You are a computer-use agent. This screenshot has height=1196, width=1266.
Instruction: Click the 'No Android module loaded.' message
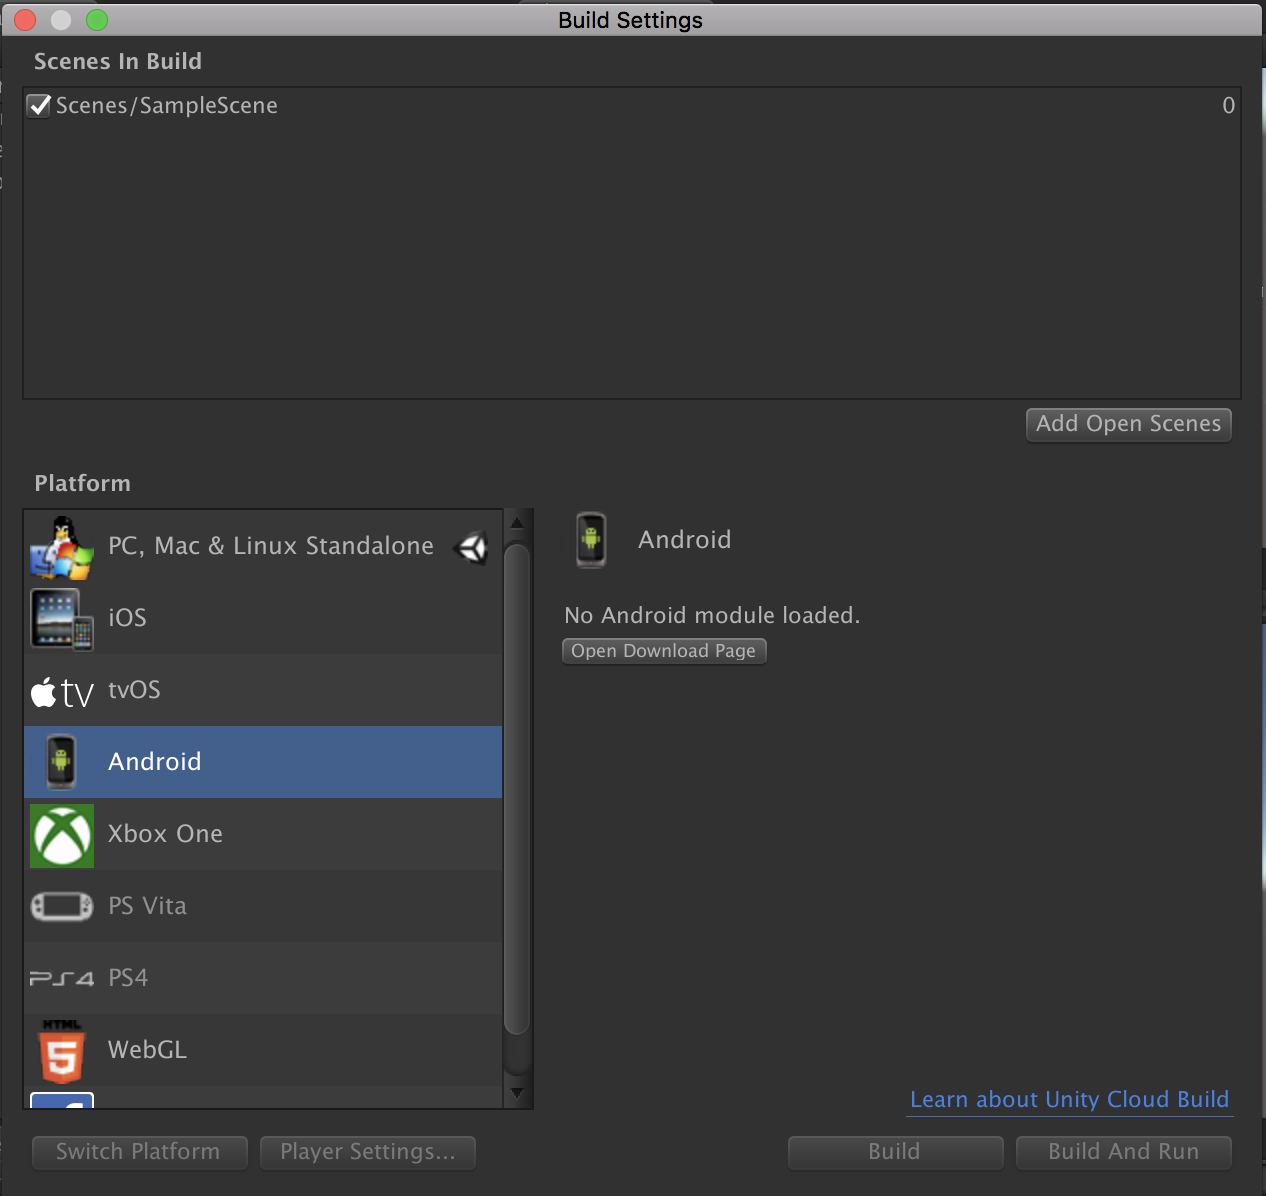(x=712, y=615)
